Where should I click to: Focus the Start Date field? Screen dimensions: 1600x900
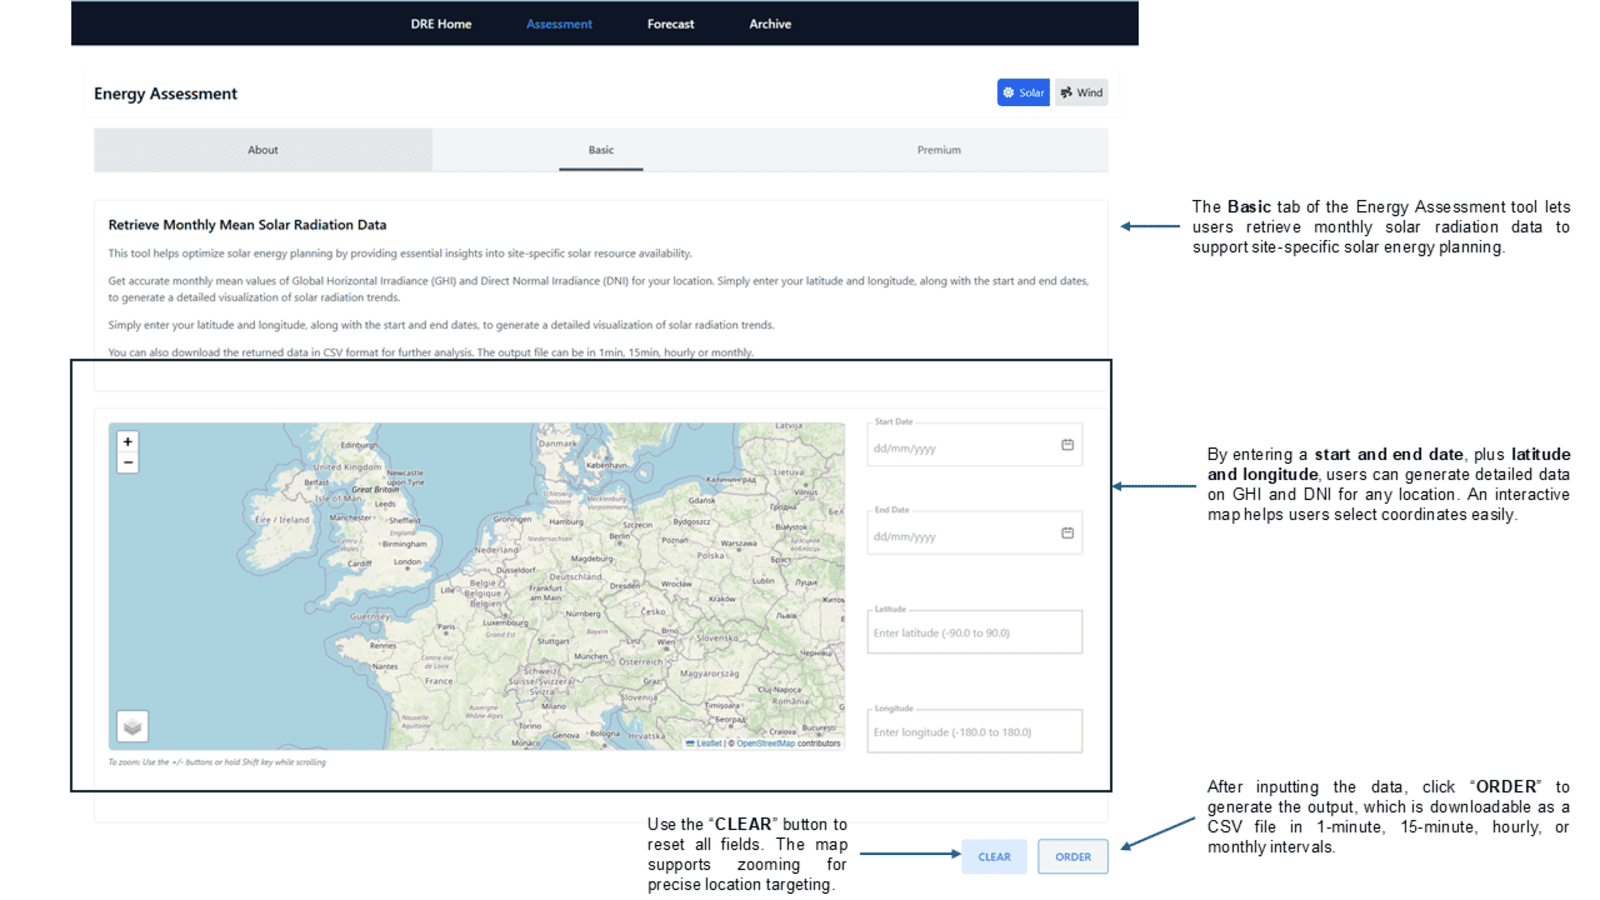tap(974, 446)
